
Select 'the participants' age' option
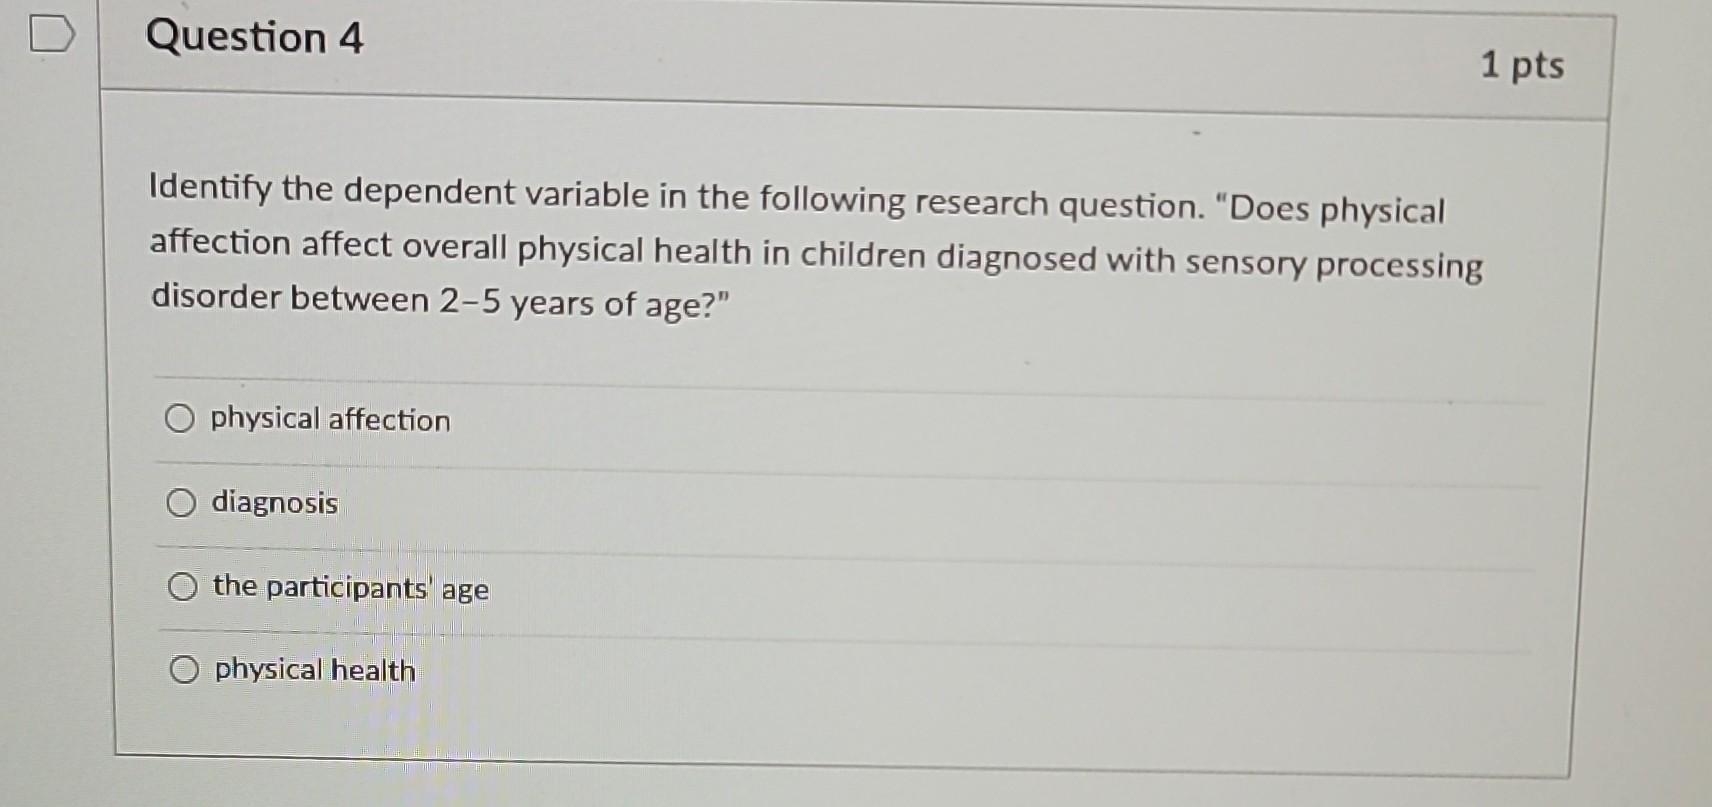pos(181,587)
